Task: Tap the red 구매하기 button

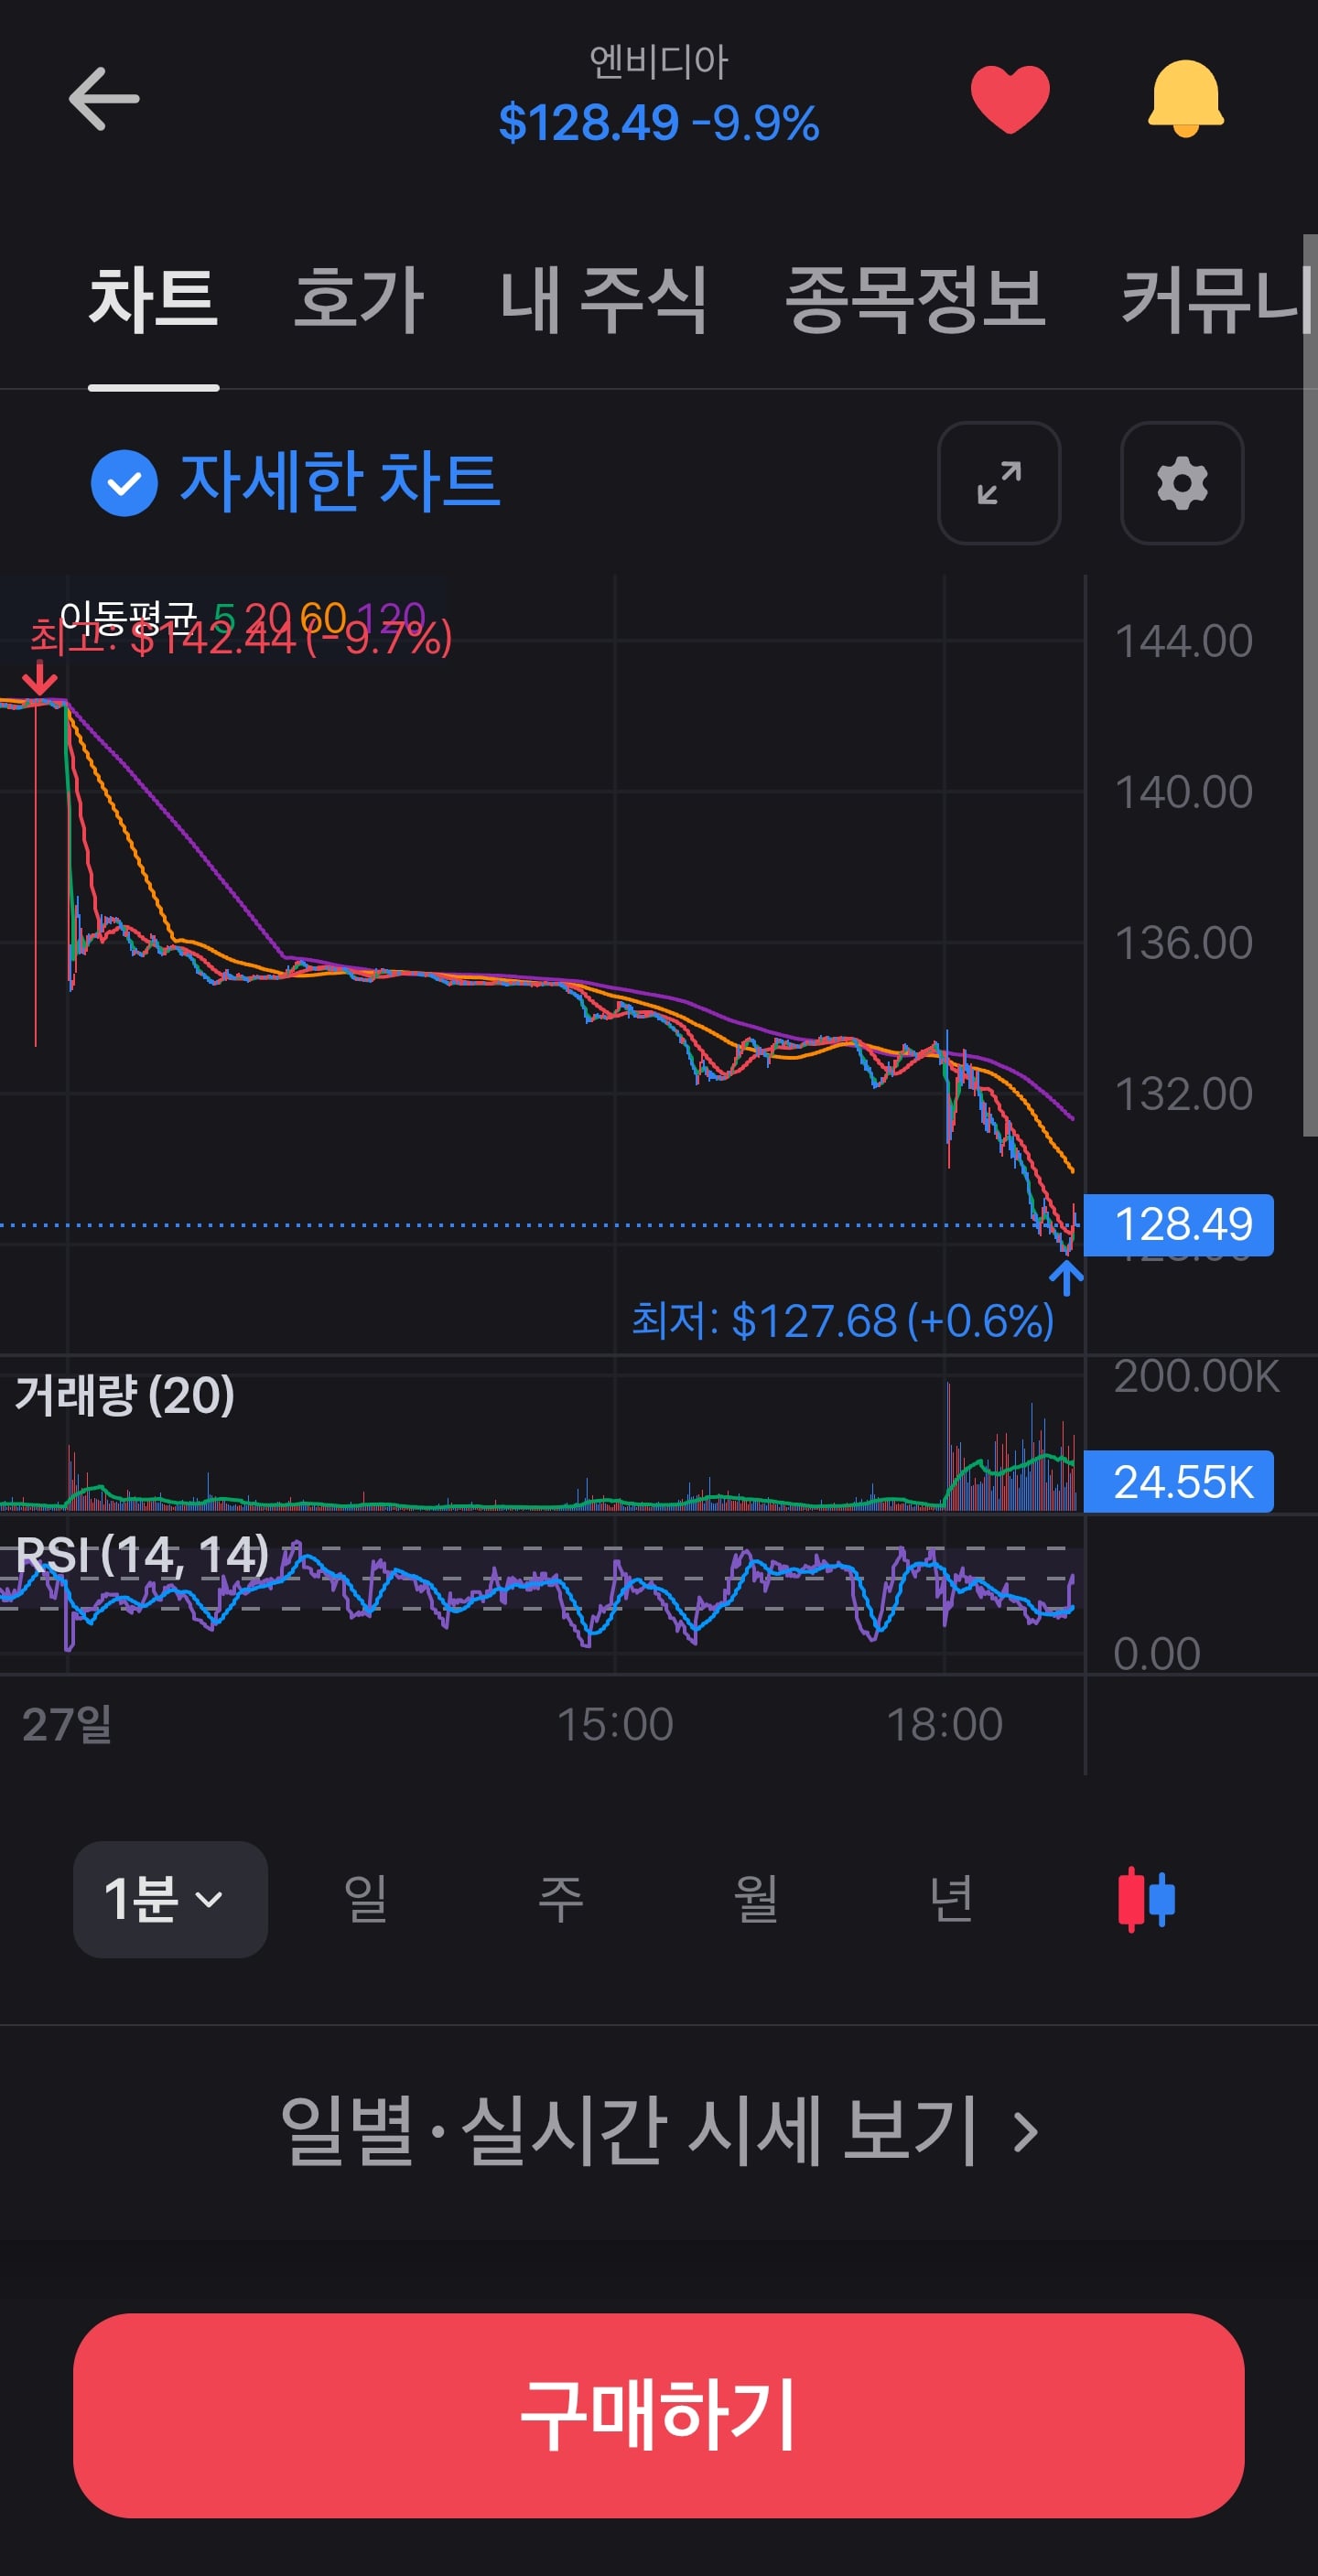Action: click(x=659, y=2415)
